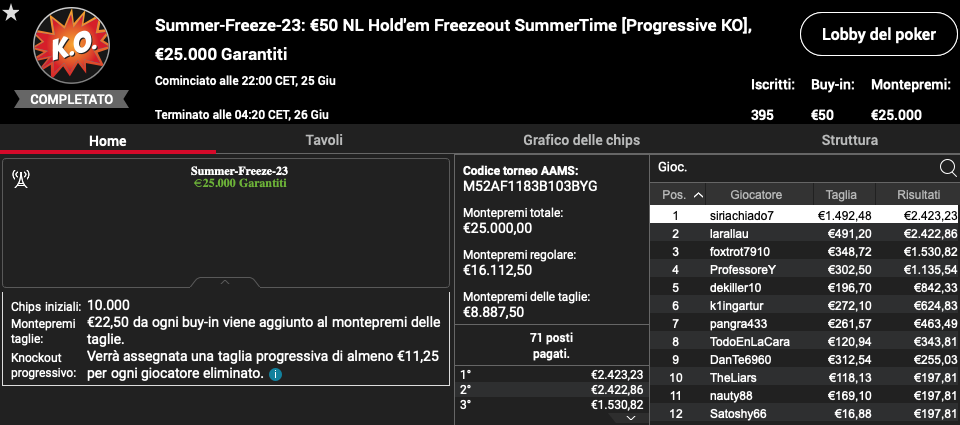960x425 pixels.
Task: Click the progressive knockout info icon
Action: pos(276,374)
